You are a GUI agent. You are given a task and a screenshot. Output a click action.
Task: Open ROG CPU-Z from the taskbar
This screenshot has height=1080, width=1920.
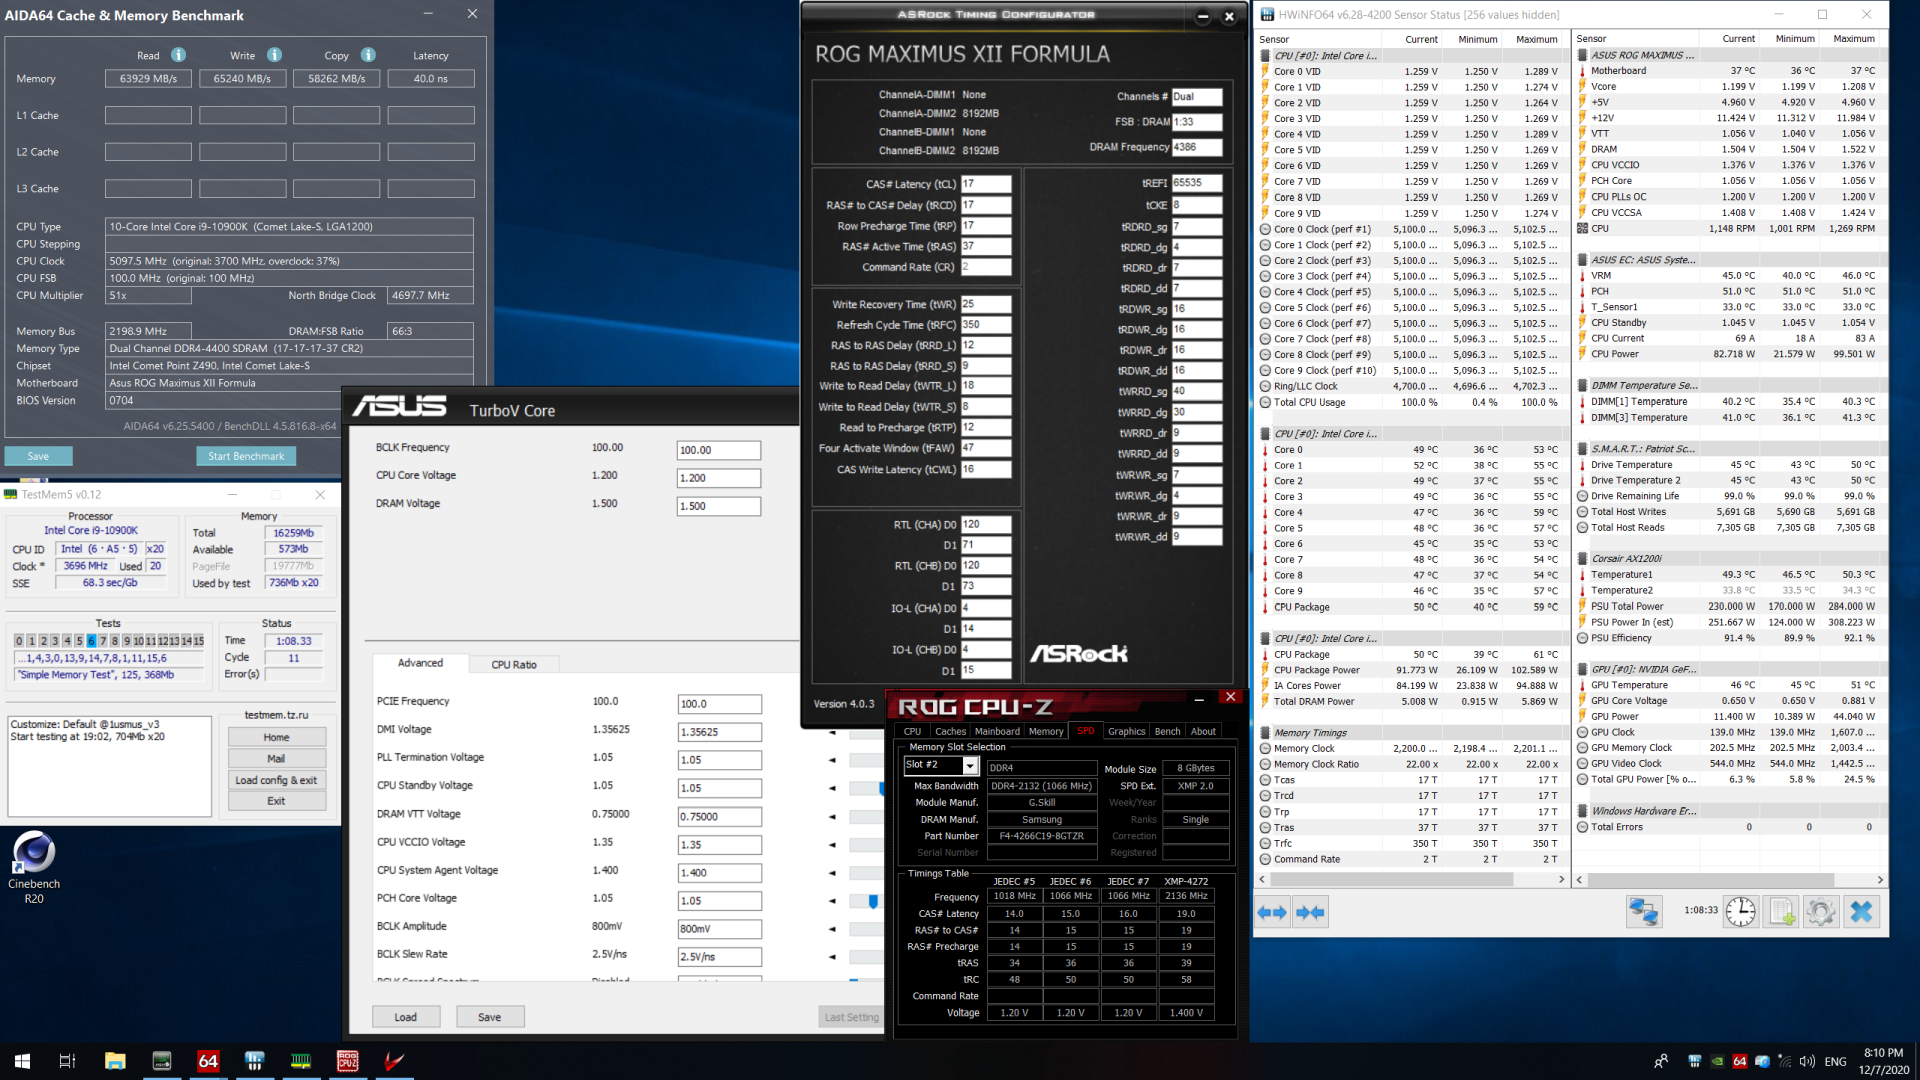click(x=348, y=1061)
